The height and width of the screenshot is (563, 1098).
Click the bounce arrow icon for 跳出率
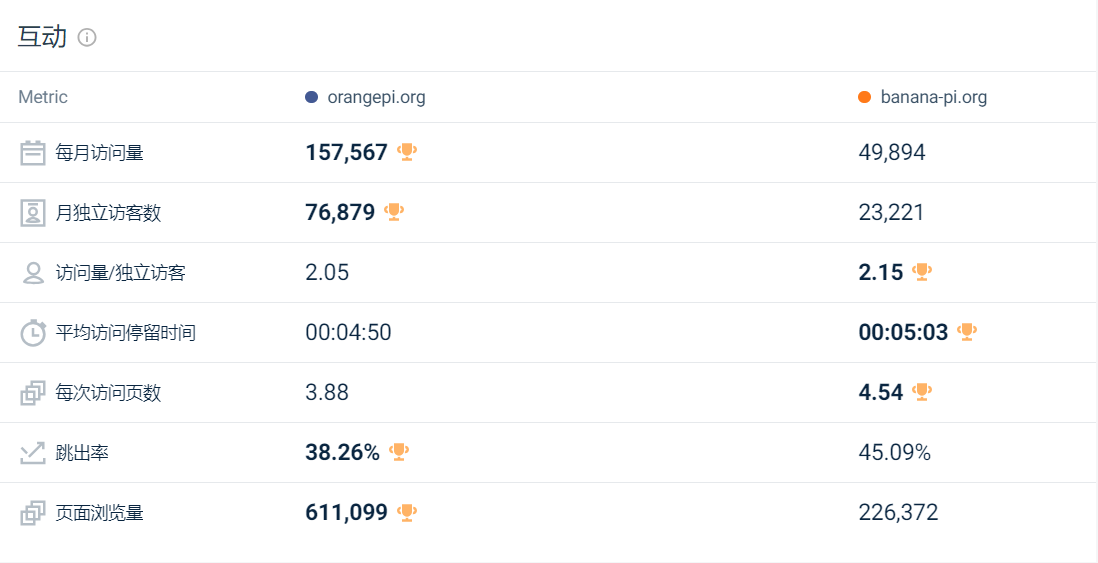(33, 453)
